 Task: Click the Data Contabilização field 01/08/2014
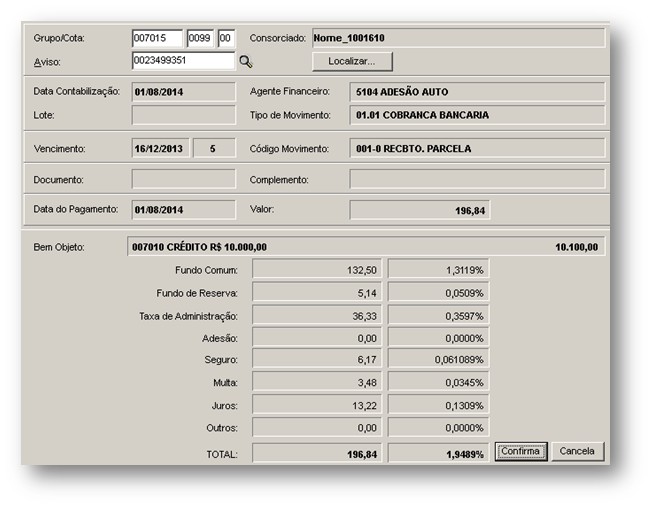click(183, 92)
